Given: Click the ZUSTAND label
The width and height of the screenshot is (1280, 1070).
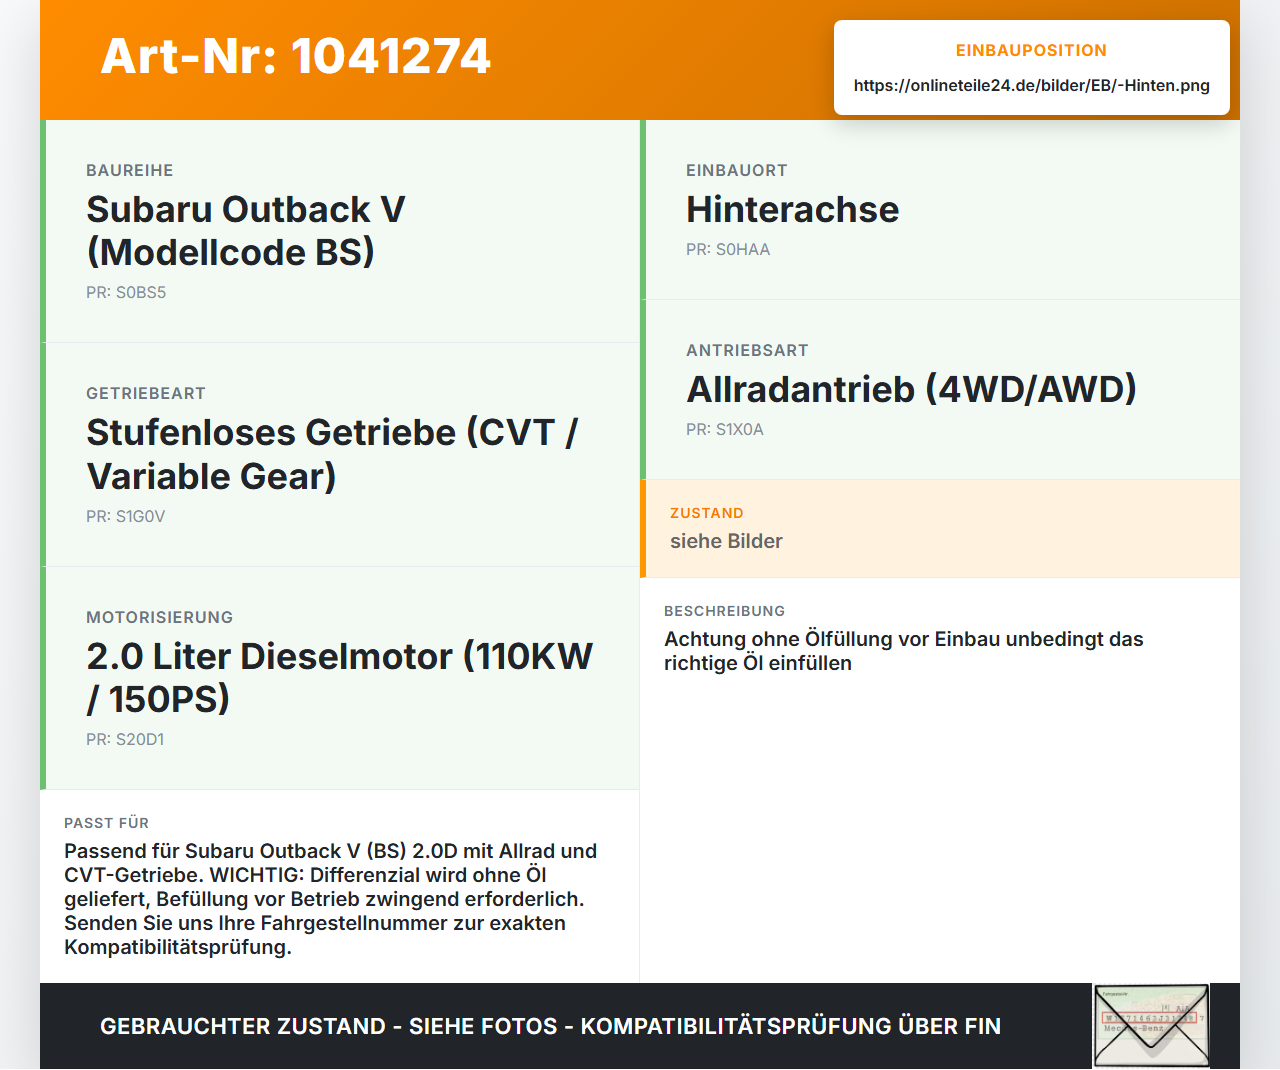Looking at the screenshot, I should coord(707,513).
